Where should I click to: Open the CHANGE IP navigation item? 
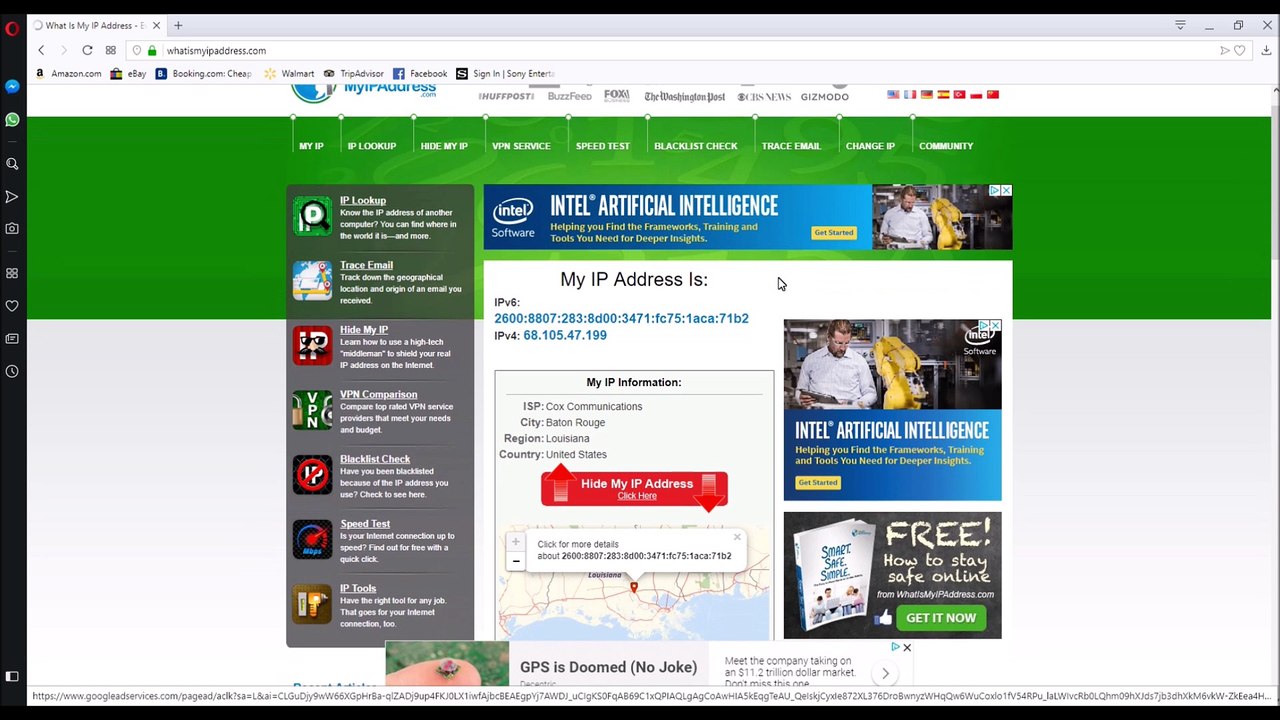[870, 146]
